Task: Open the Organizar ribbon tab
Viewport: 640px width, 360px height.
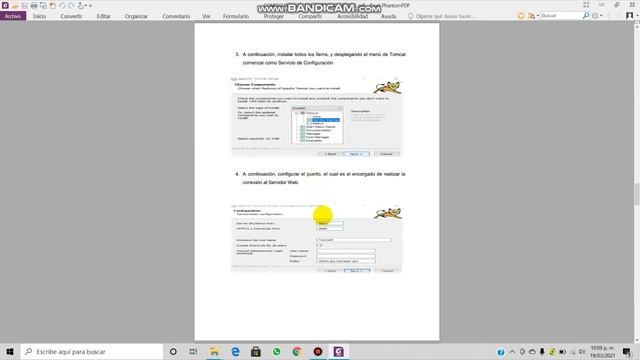Action: coord(136,16)
